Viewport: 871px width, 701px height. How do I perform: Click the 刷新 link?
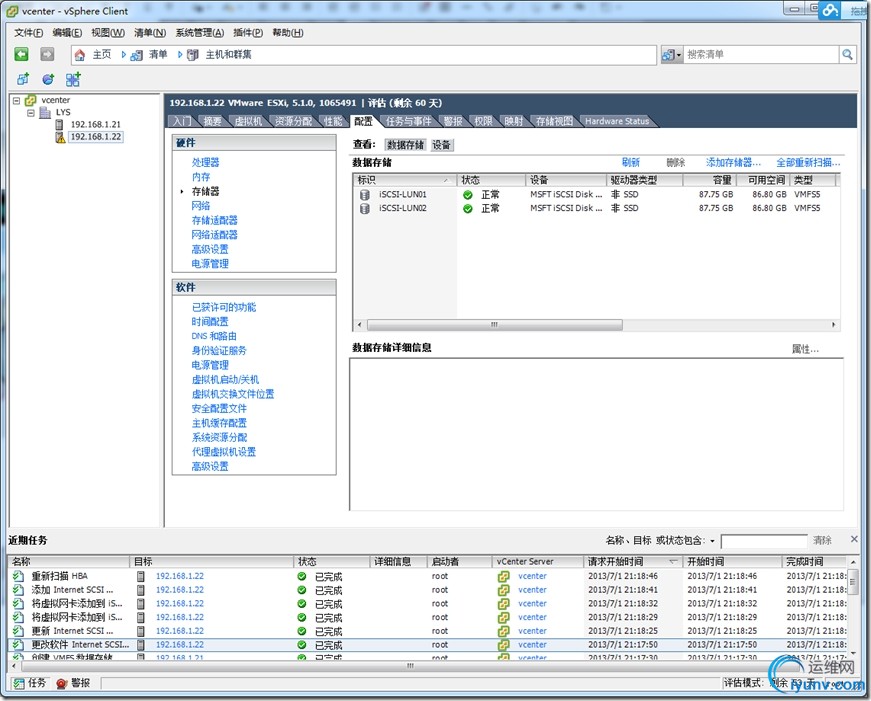pyautogui.click(x=630, y=162)
